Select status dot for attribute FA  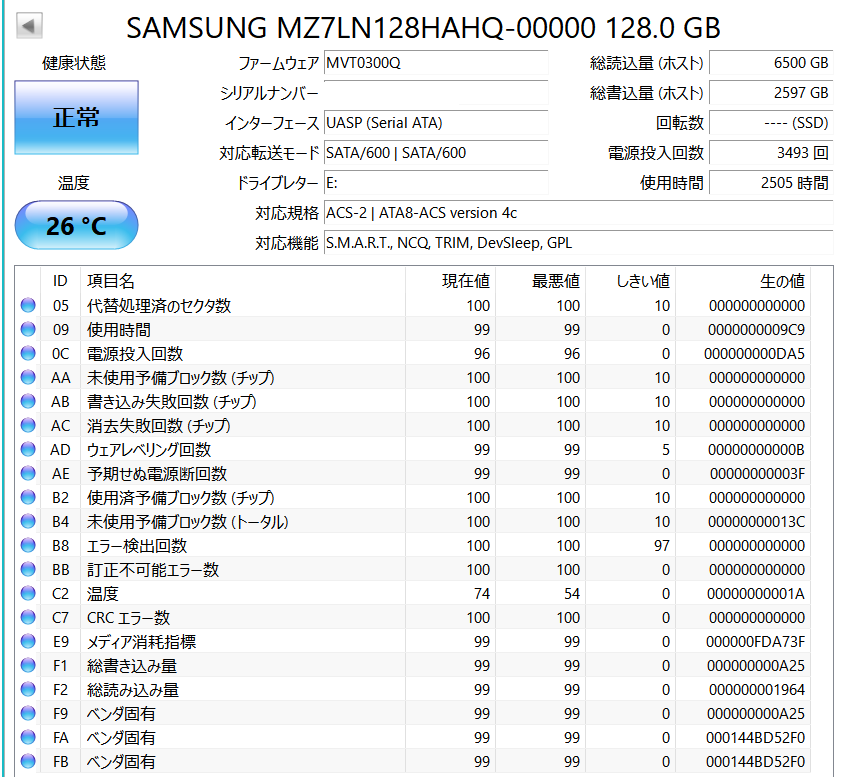pos(28,737)
